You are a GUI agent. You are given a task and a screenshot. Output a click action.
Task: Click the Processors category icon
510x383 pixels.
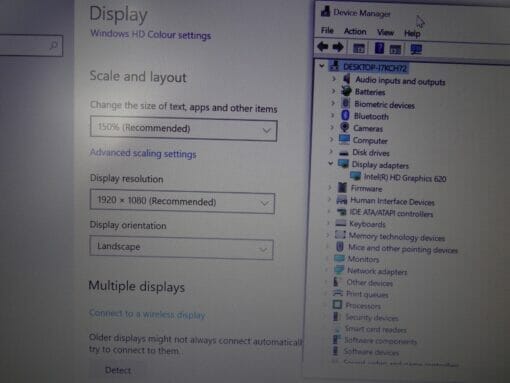point(337,304)
